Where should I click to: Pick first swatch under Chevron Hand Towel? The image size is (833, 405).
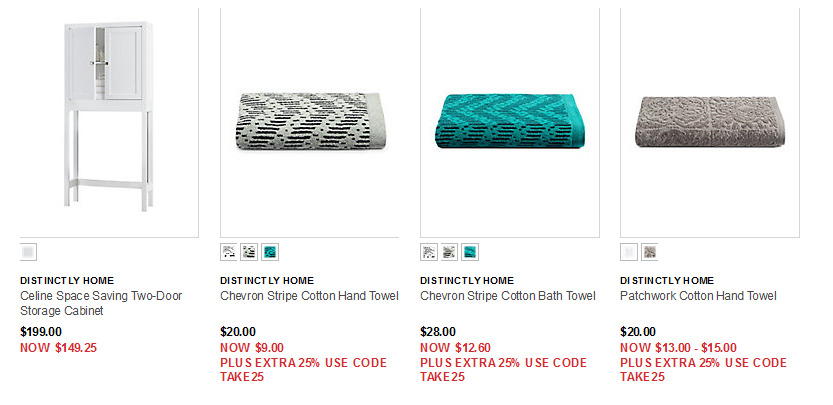tap(229, 252)
